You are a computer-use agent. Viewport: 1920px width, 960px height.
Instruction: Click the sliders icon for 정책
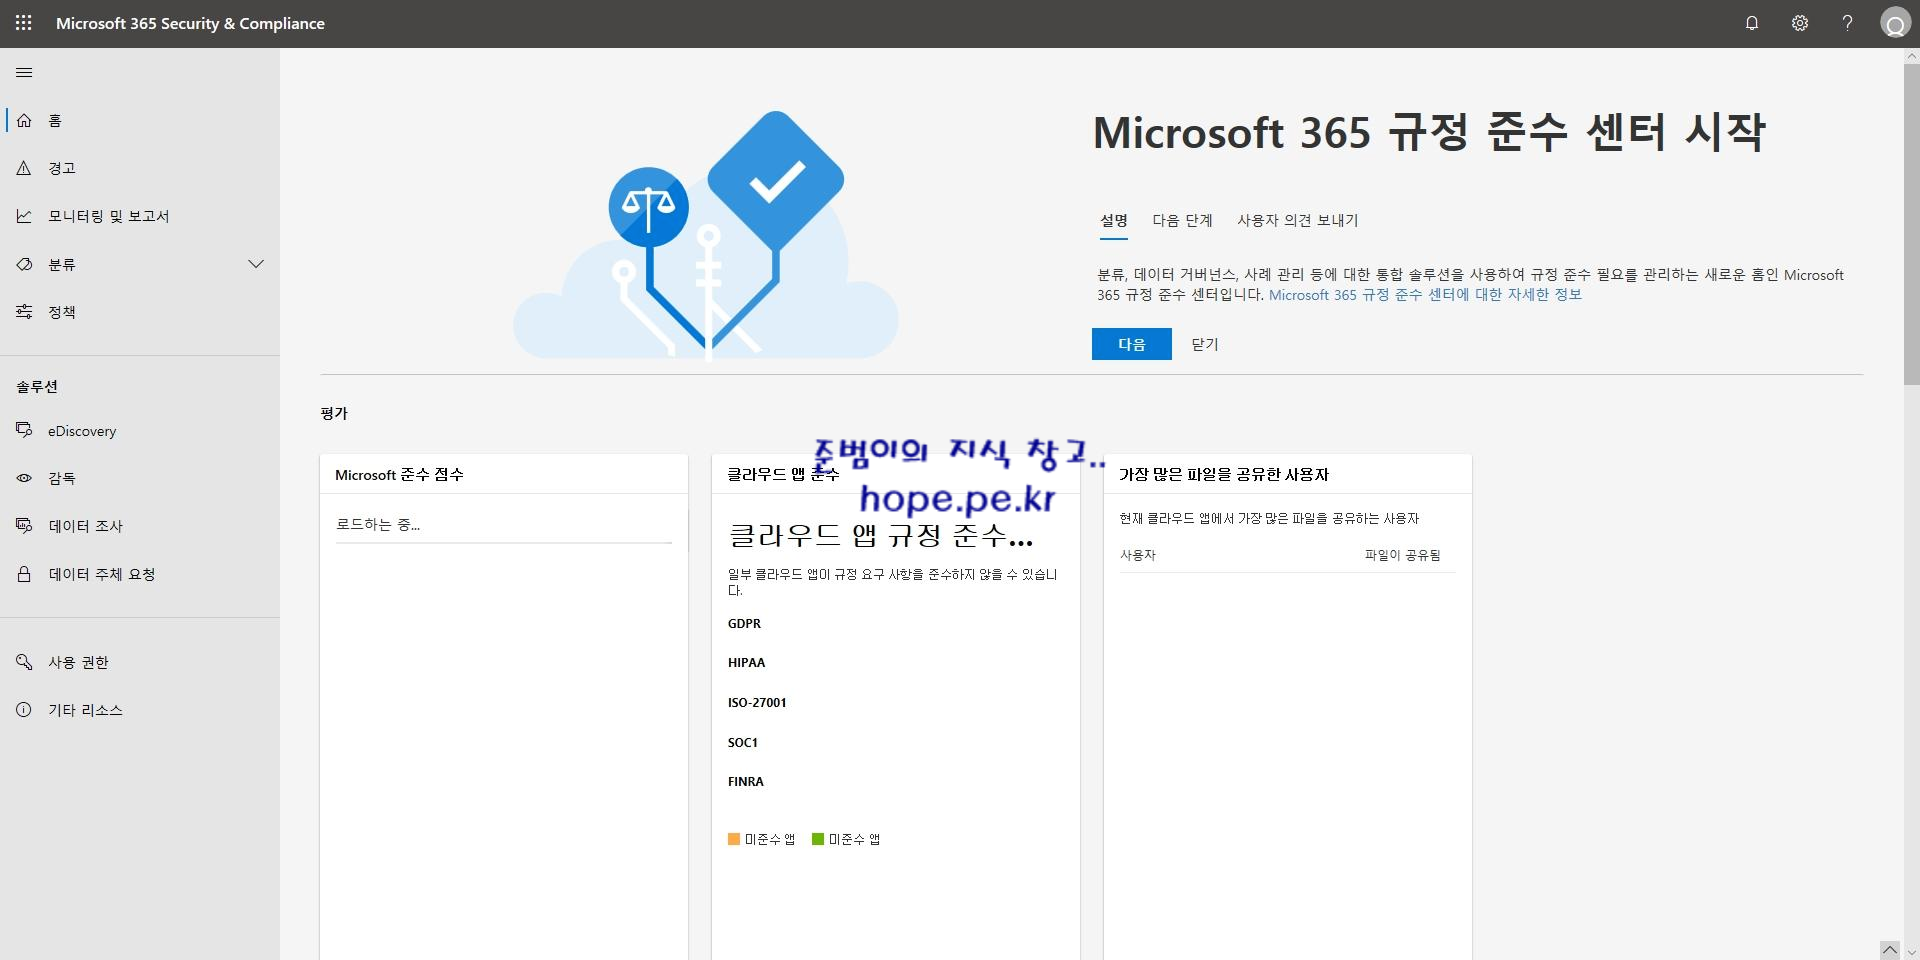point(24,312)
